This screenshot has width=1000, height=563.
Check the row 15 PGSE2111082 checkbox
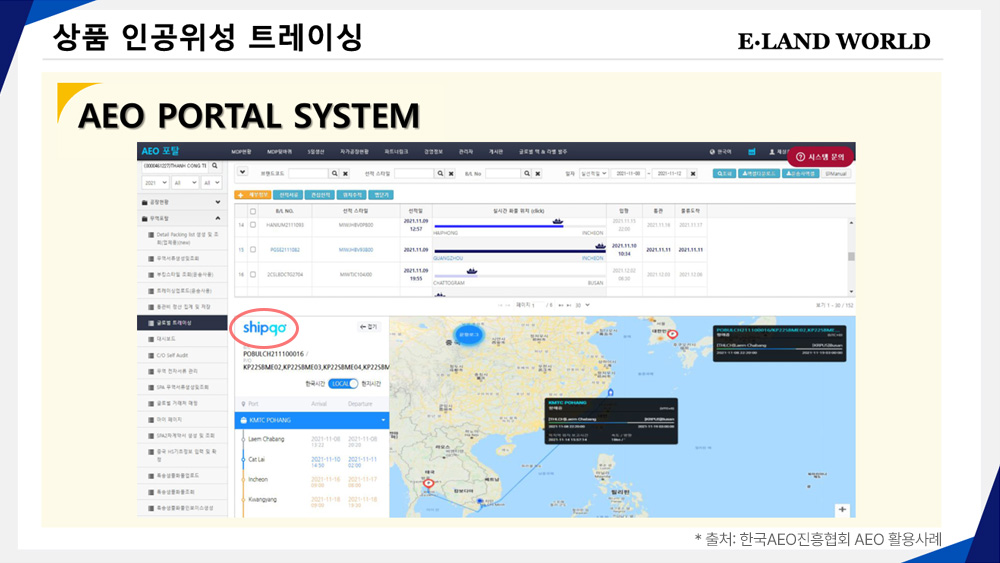pos(253,250)
